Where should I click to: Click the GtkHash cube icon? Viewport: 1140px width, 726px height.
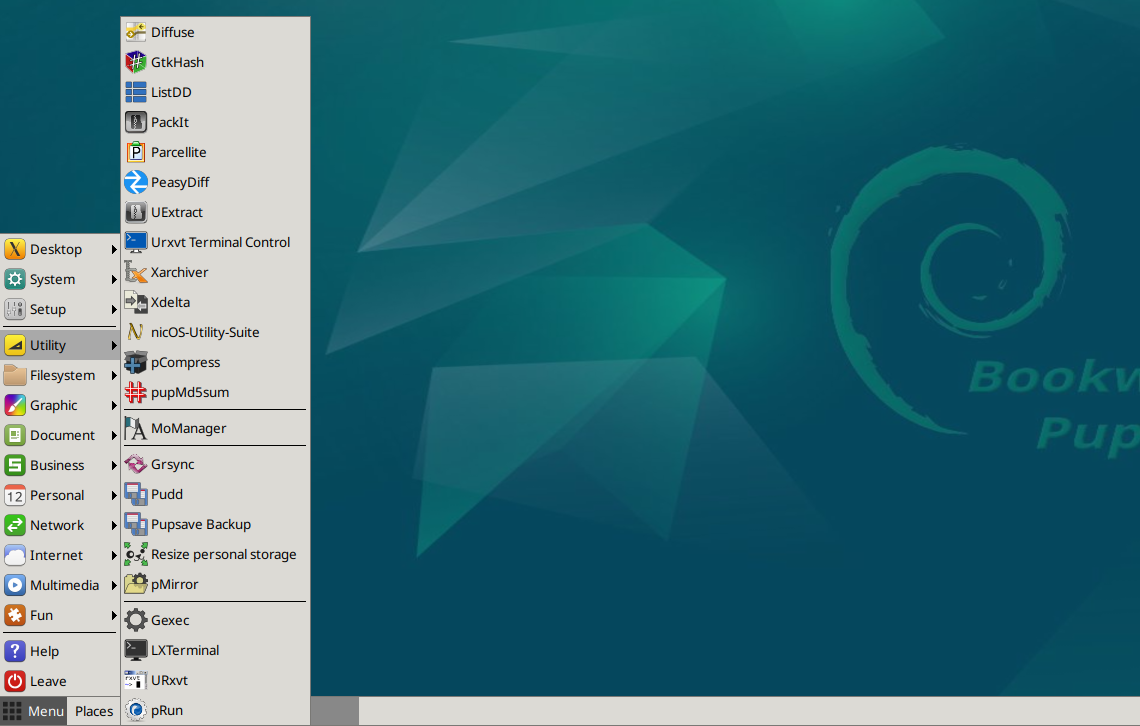tap(136, 62)
